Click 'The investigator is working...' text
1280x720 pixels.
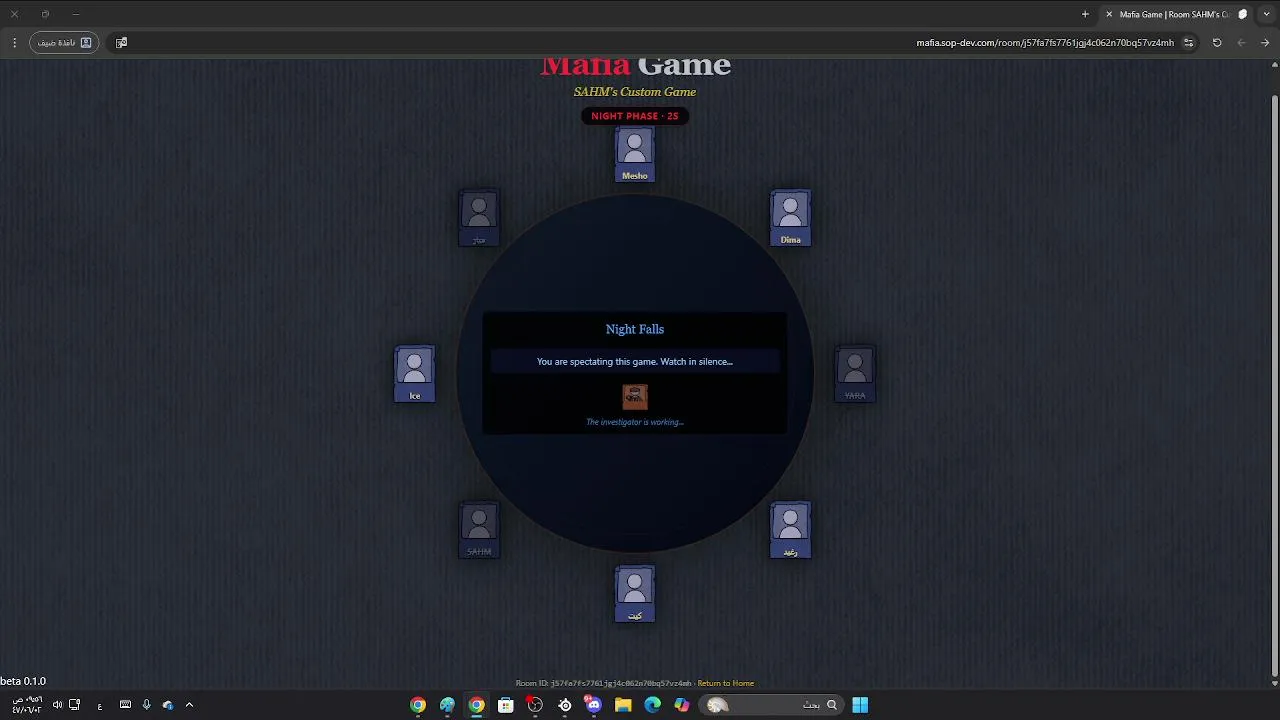(x=635, y=422)
